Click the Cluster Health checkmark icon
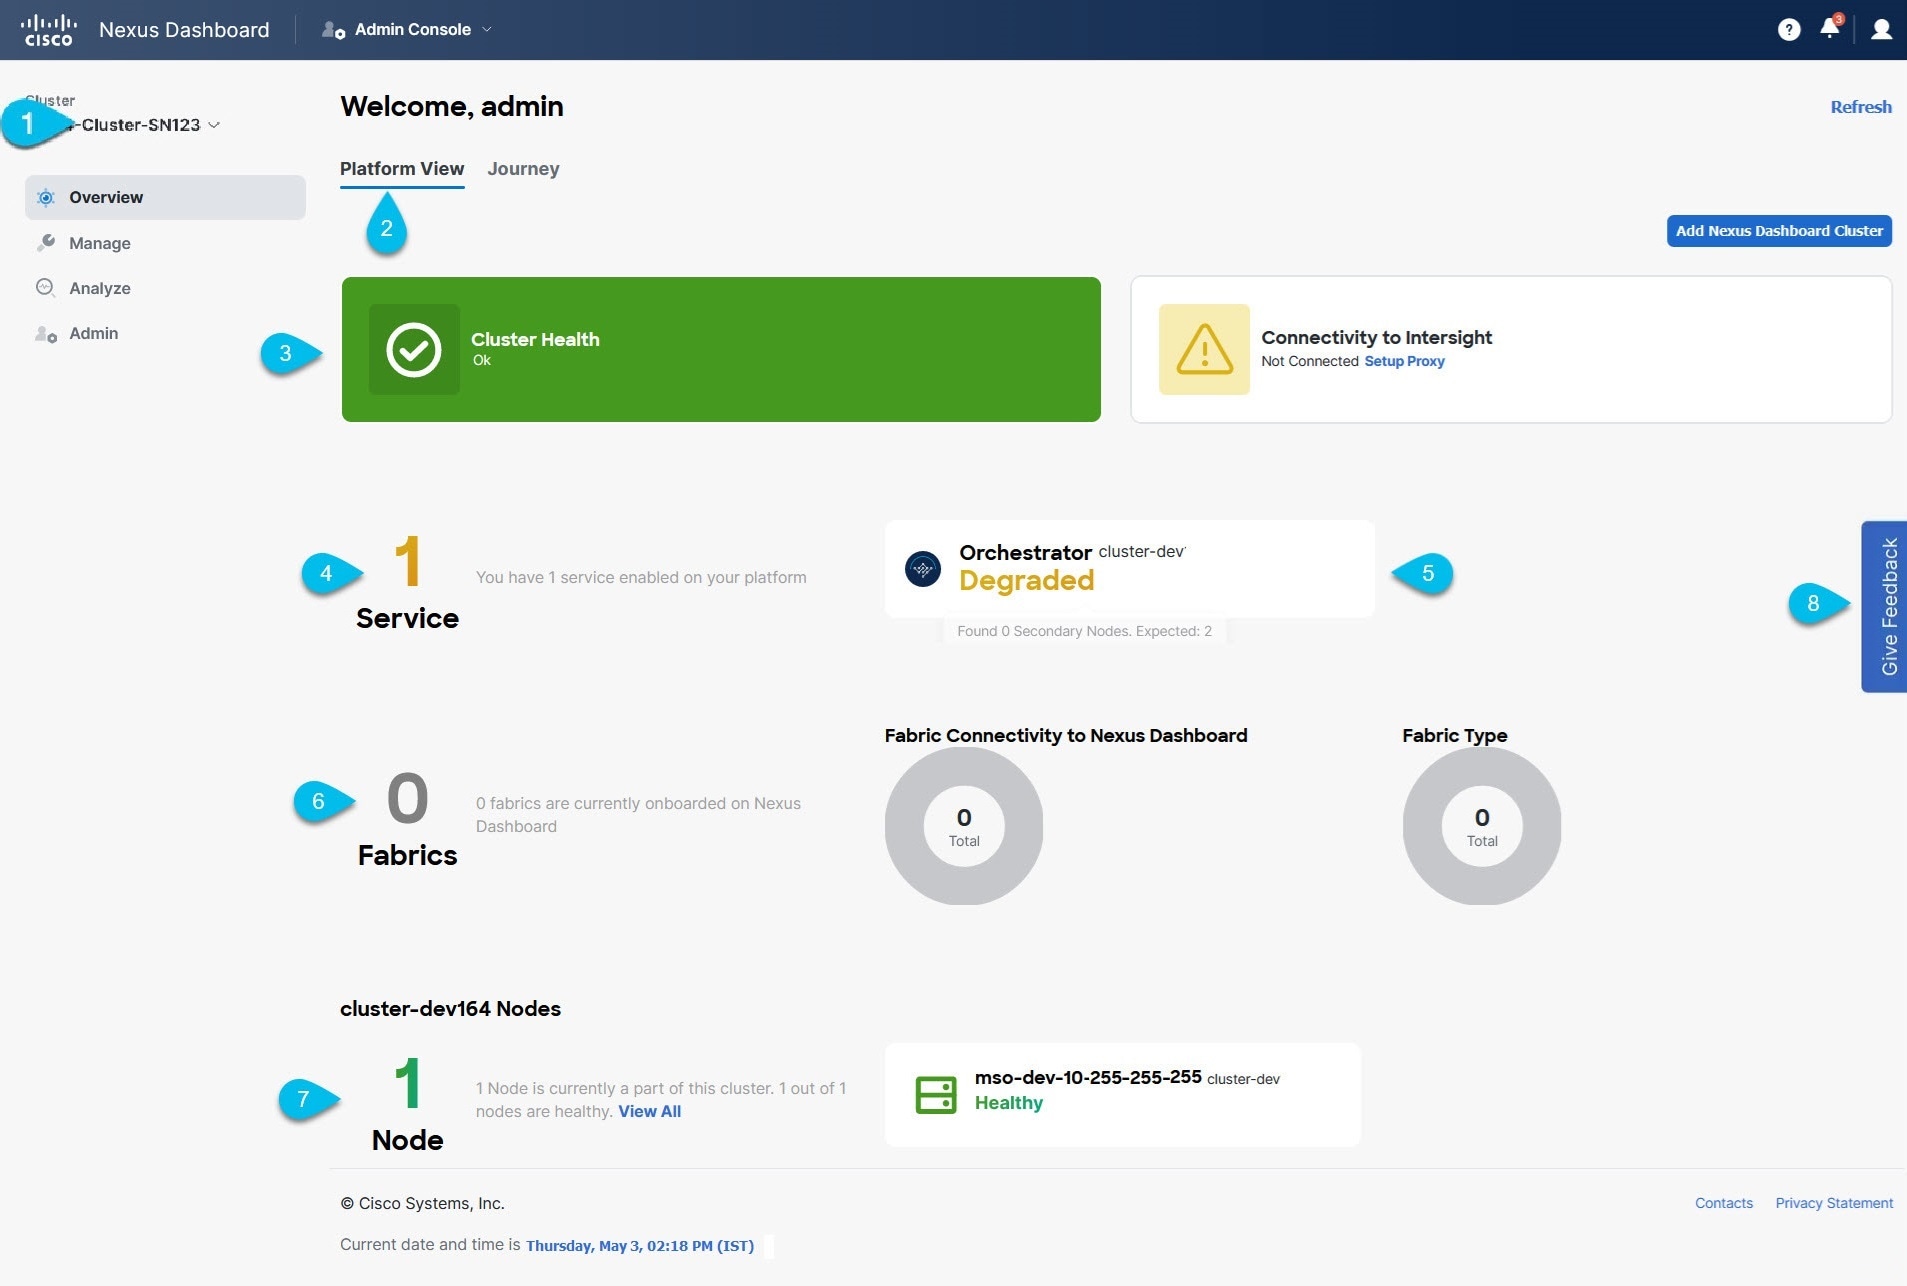Screen dimensions: 1907x1286 (414, 349)
